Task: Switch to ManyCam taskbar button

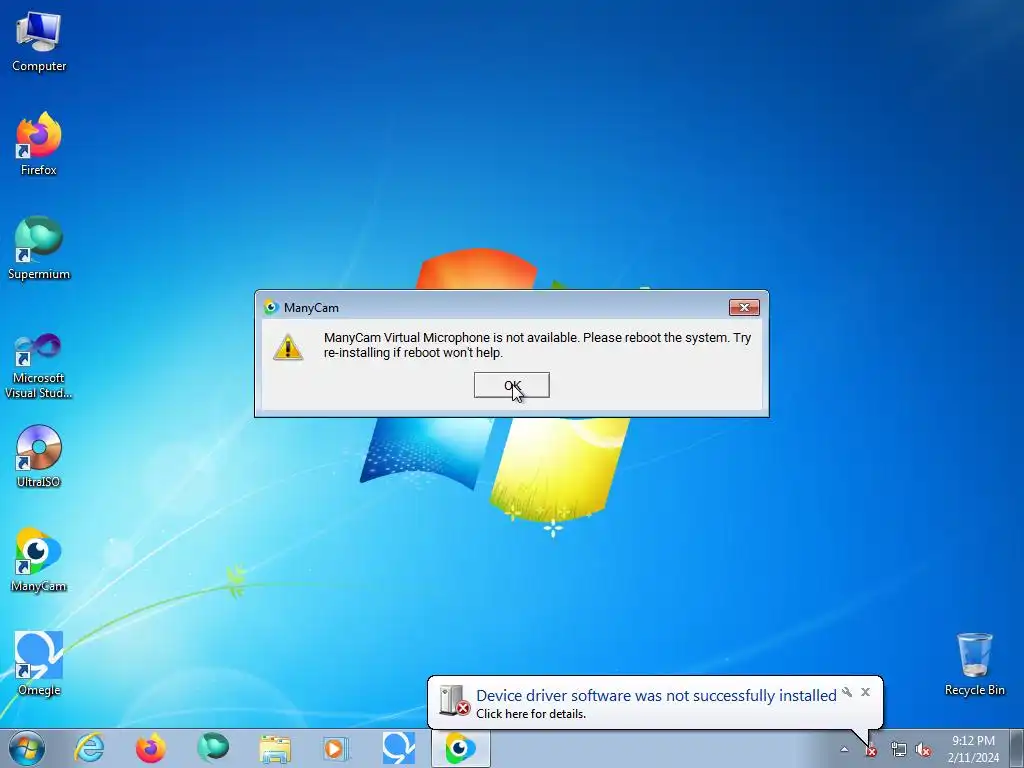Action: pos(460,748)
